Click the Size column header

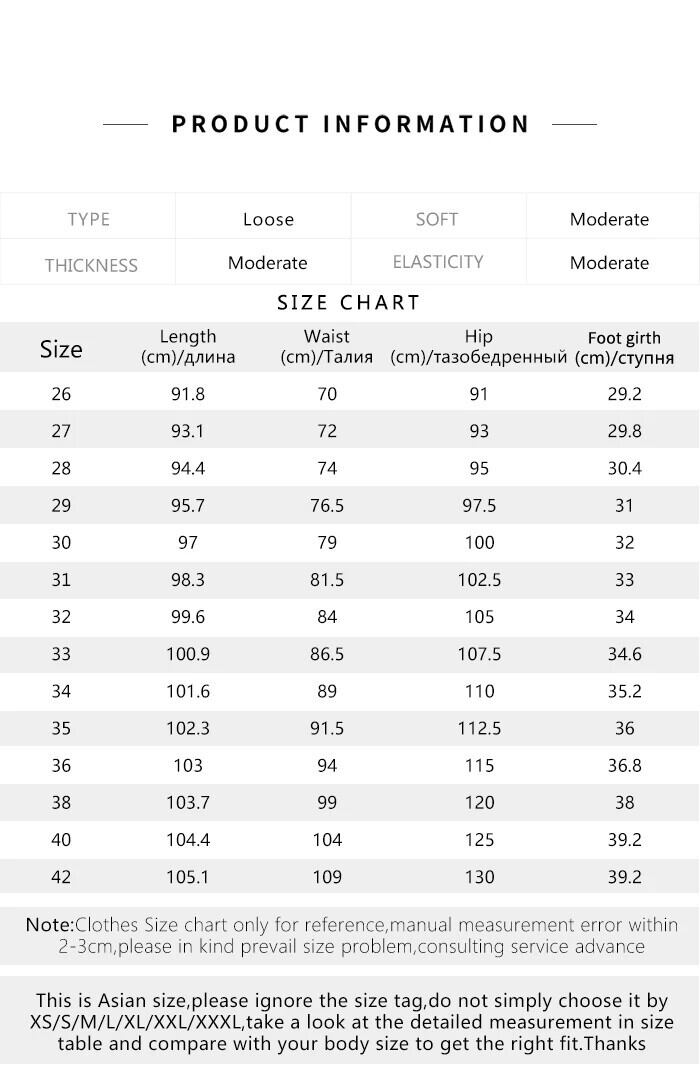[61, 349]
